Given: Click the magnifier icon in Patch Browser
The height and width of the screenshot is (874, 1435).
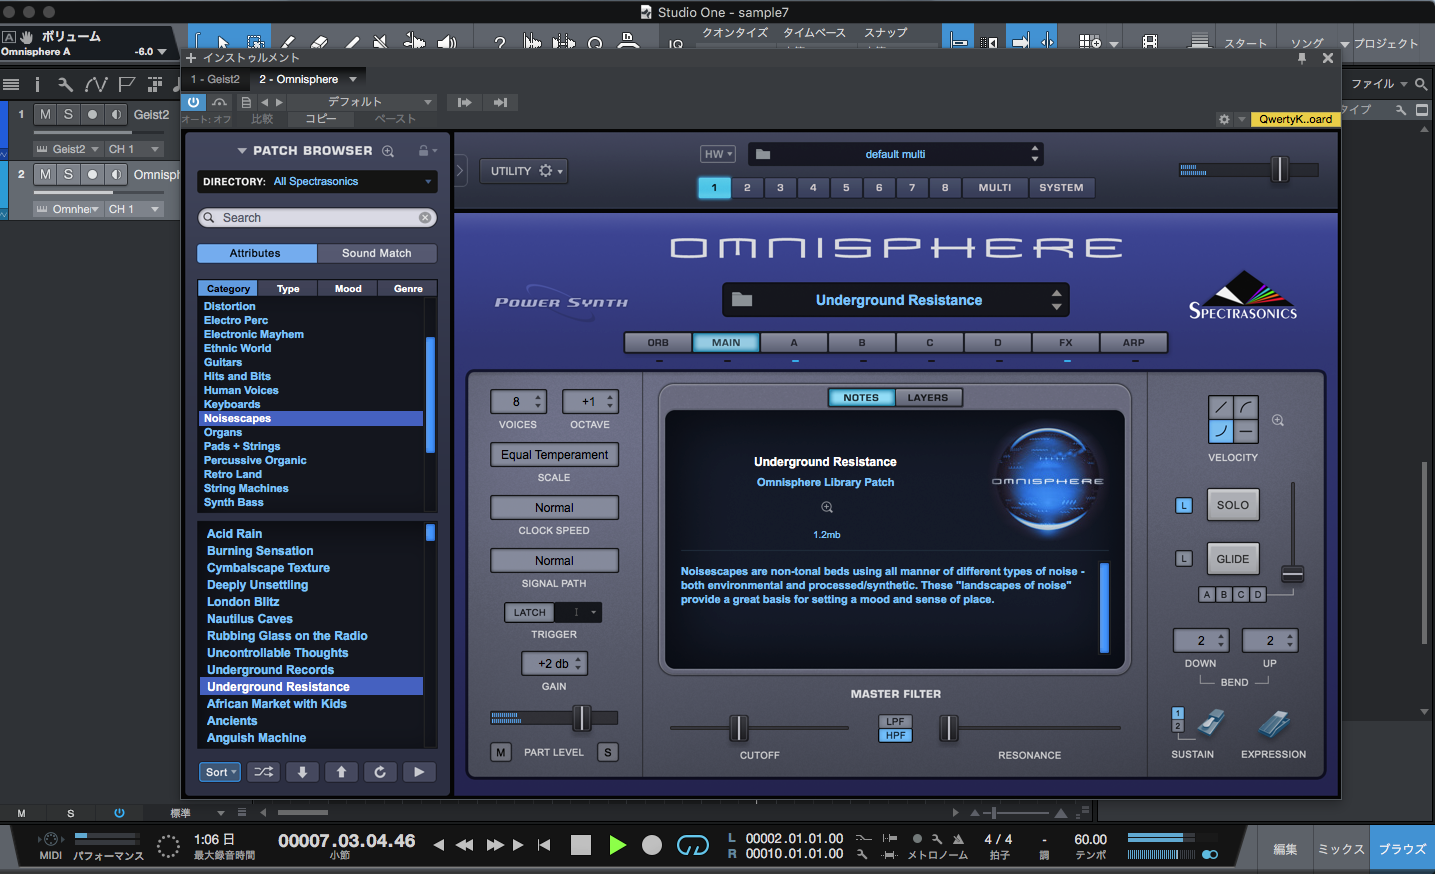Looking at the screenshot, I should (x=388, y=151).
